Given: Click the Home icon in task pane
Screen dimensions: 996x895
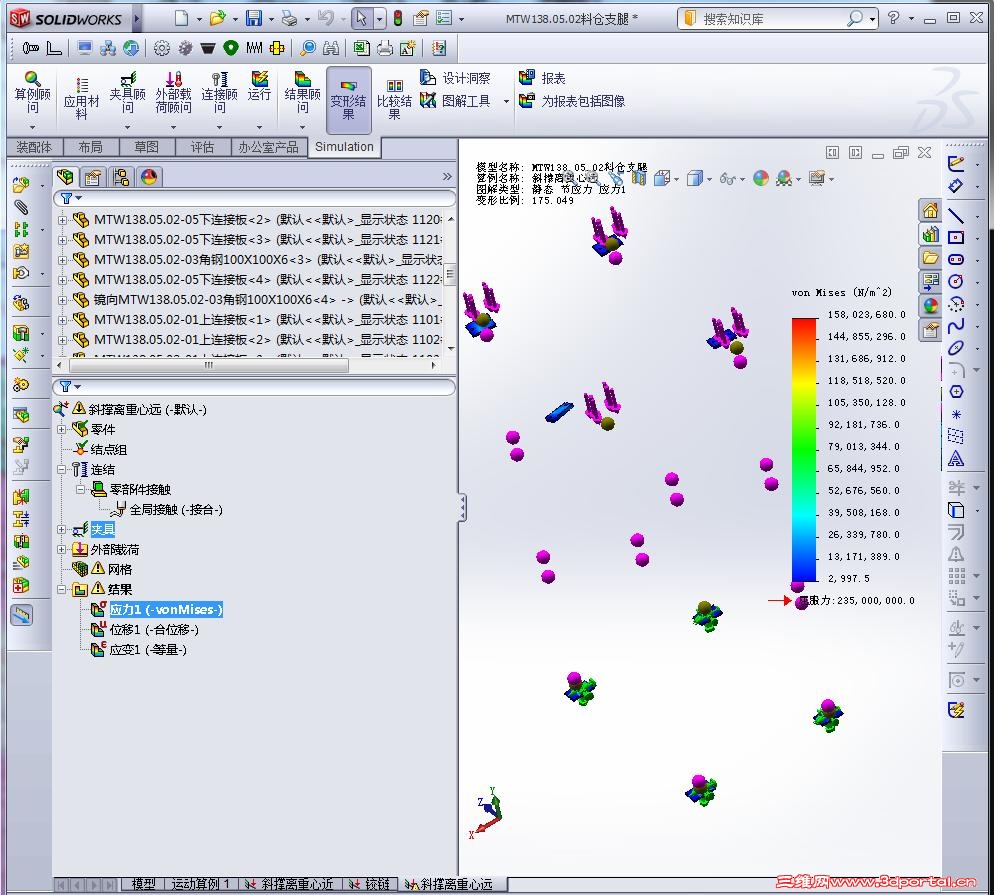Looking at the screenshot, I should click(x=931, y=210).
